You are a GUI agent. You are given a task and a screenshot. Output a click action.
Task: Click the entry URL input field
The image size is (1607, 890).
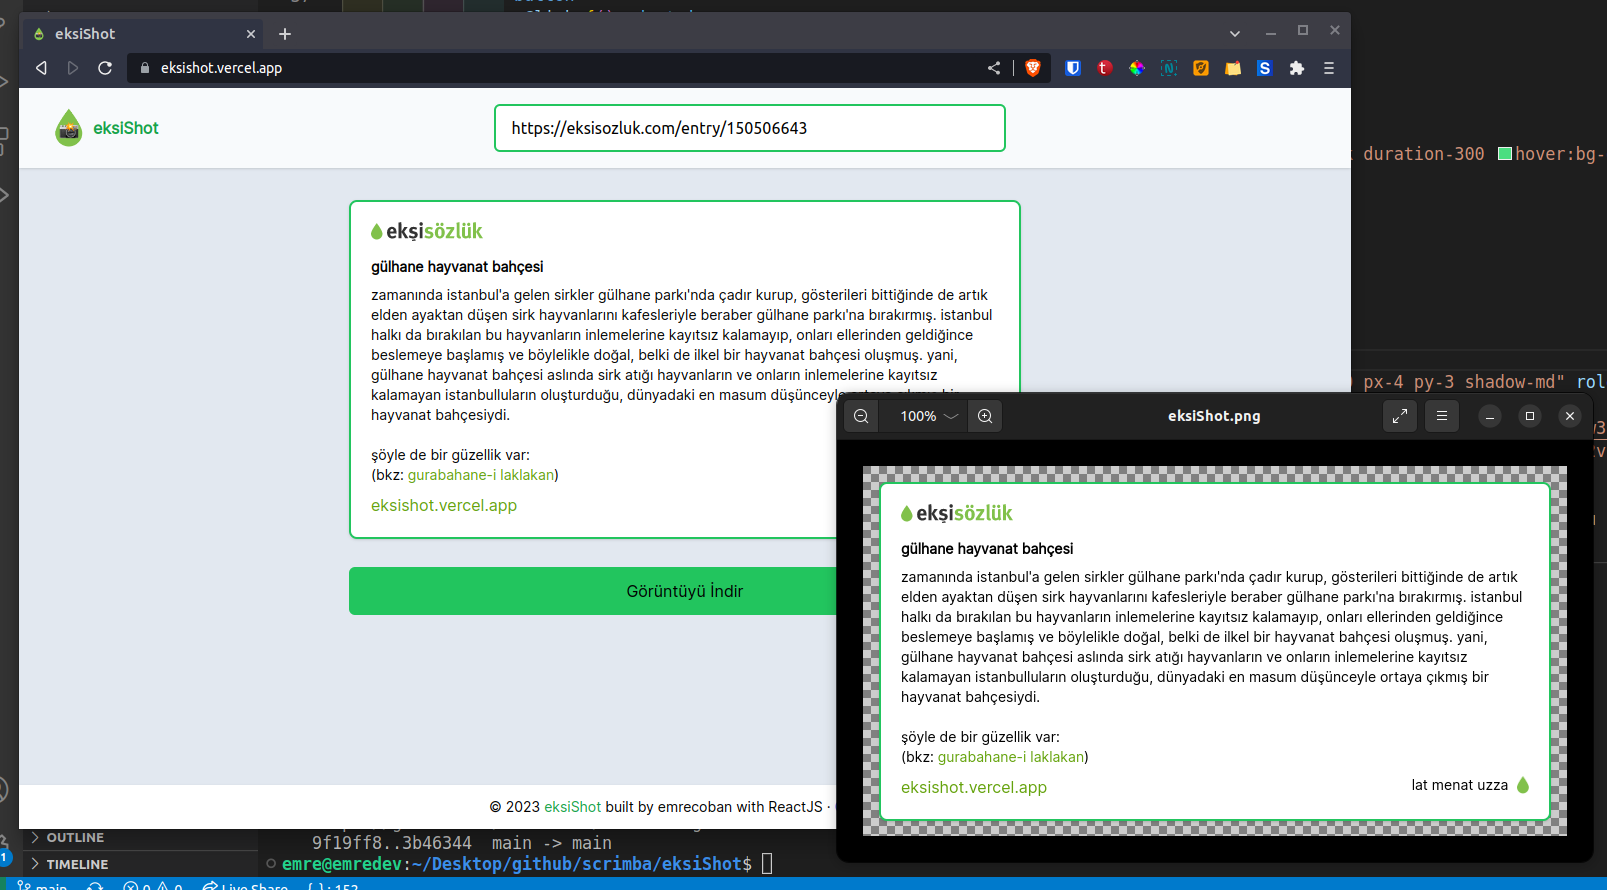(750, 128)
